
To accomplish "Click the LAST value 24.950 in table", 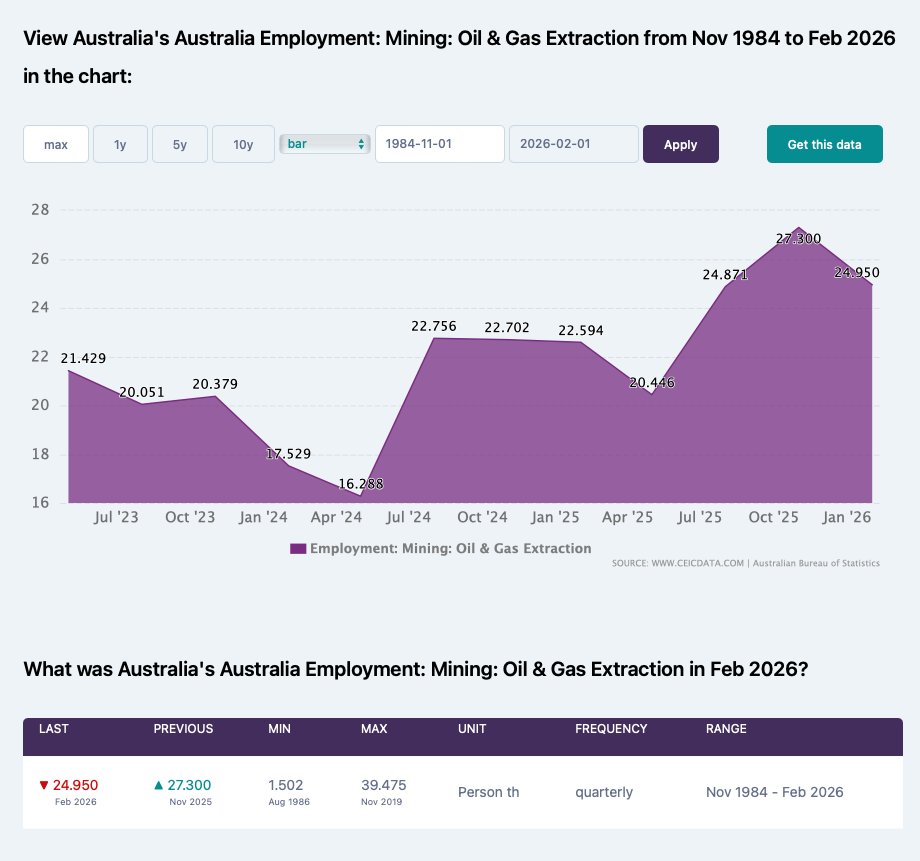I will [75, 785].
